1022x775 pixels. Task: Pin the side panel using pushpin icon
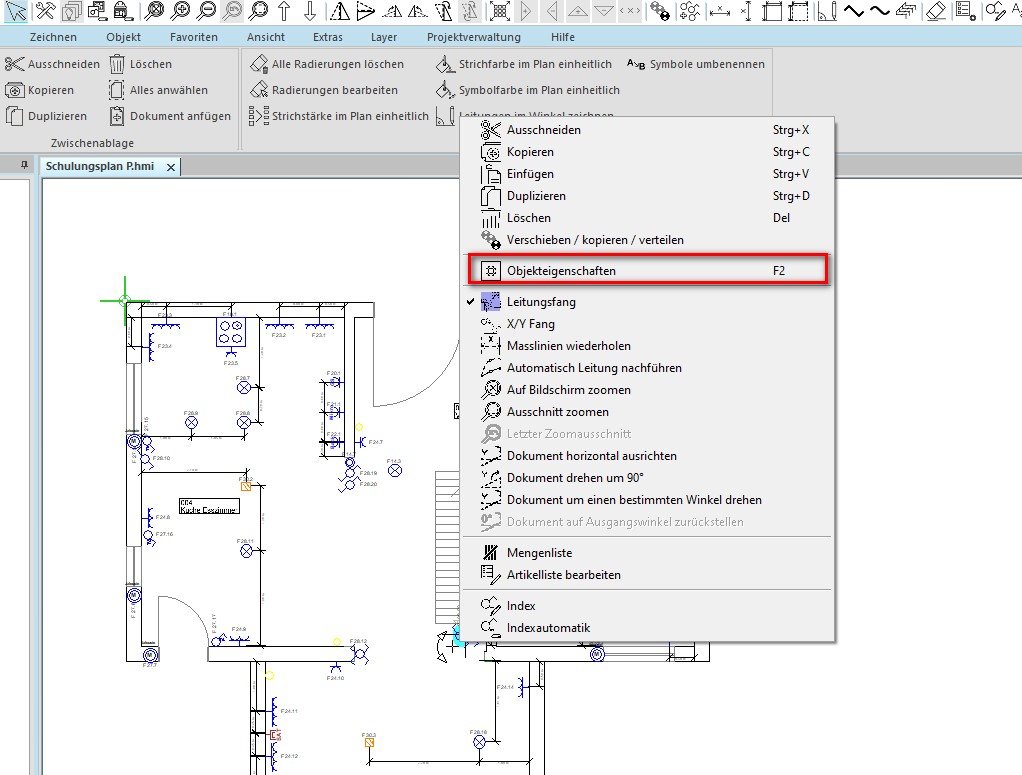point(25,165)
